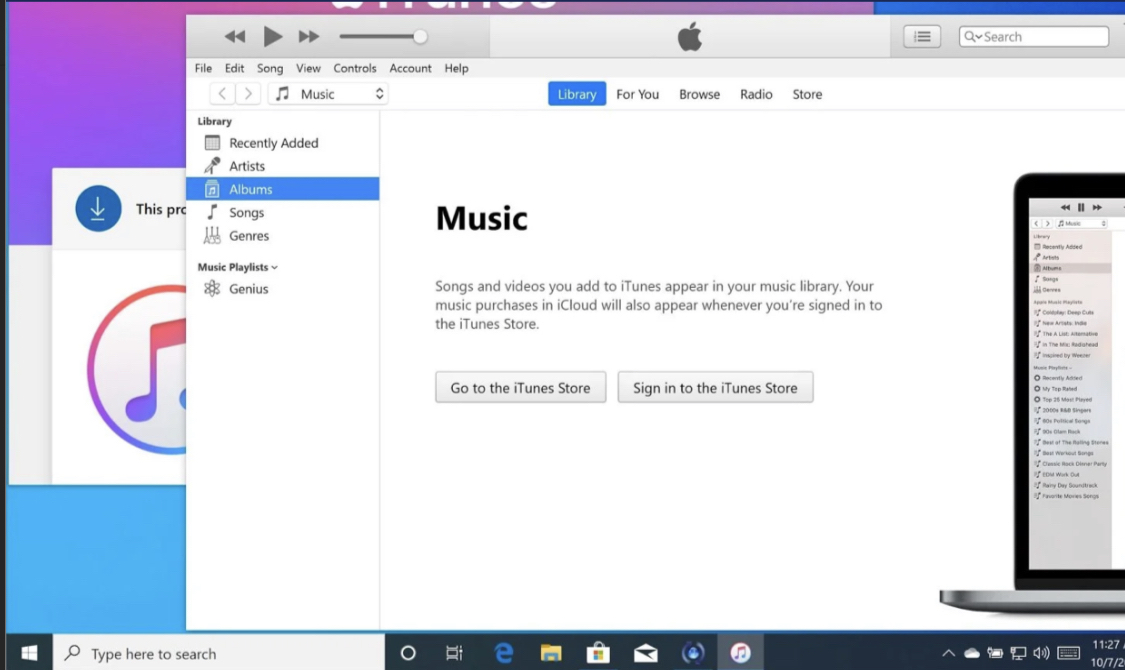Click download arrow icon in background window
The image size is (1125, 670).
(98, 208)
